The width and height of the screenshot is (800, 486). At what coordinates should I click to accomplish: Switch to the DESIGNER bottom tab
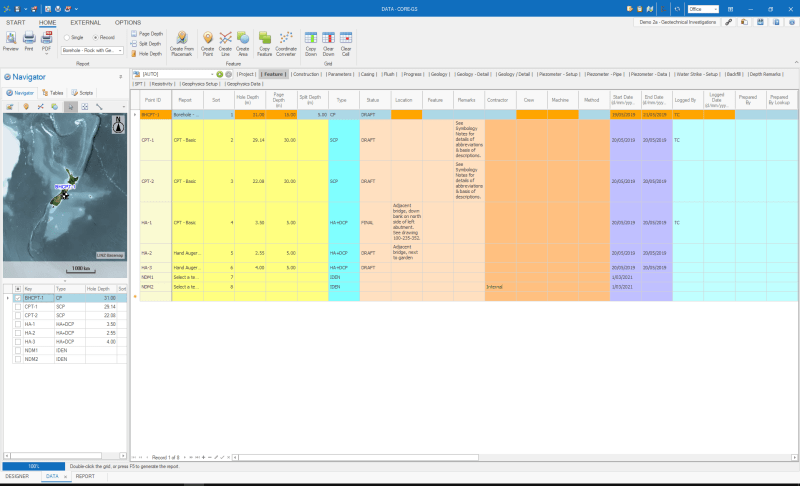point(17,476)
